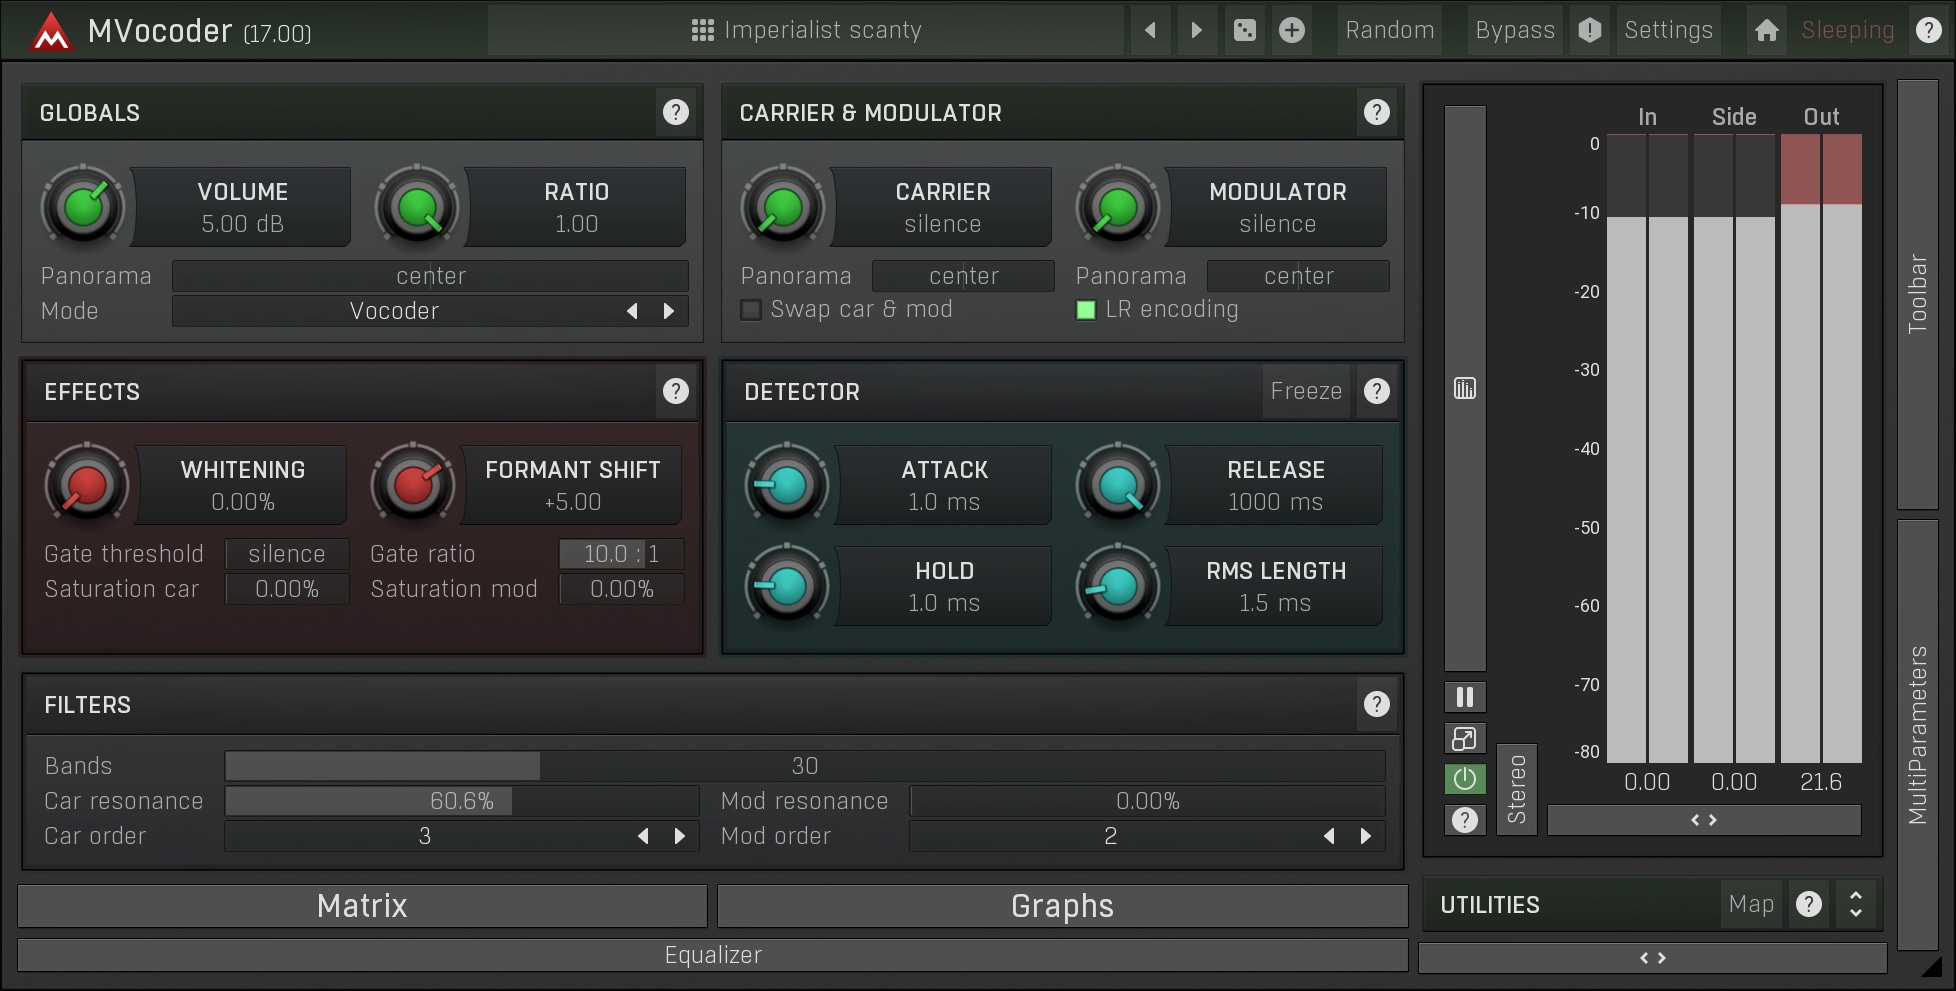Open the Matrix tab
Viewport: 1956px width, 991px height.
[x=362, y=906]
